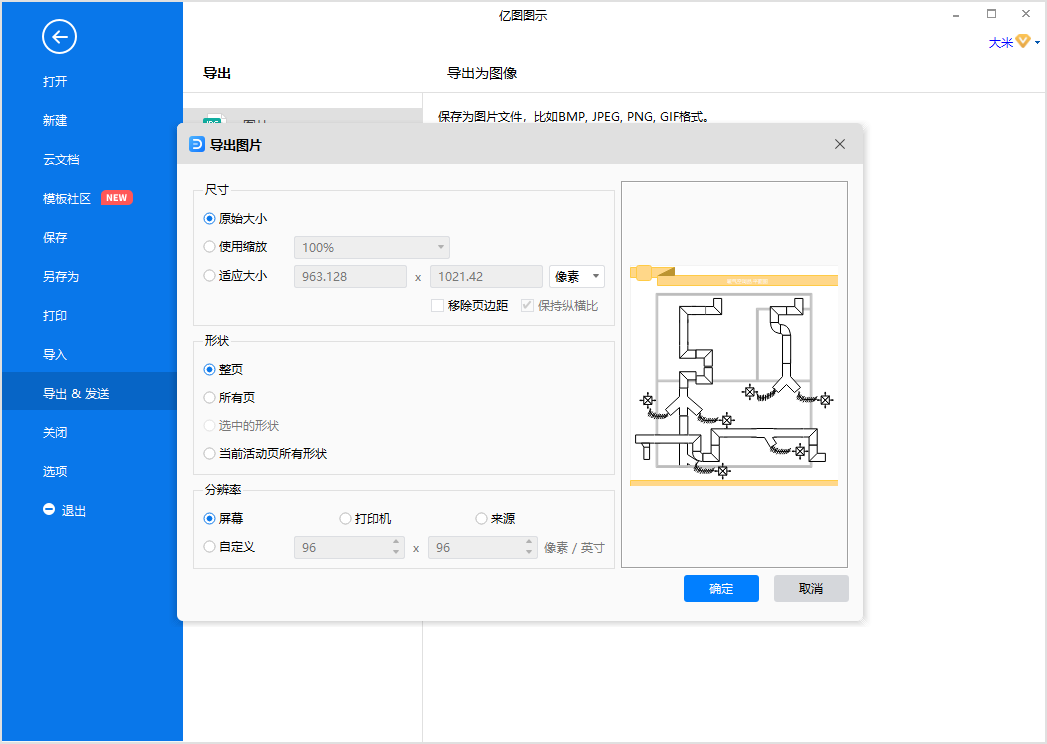Select the 适应大小 radio option

(x=210, y=276)
